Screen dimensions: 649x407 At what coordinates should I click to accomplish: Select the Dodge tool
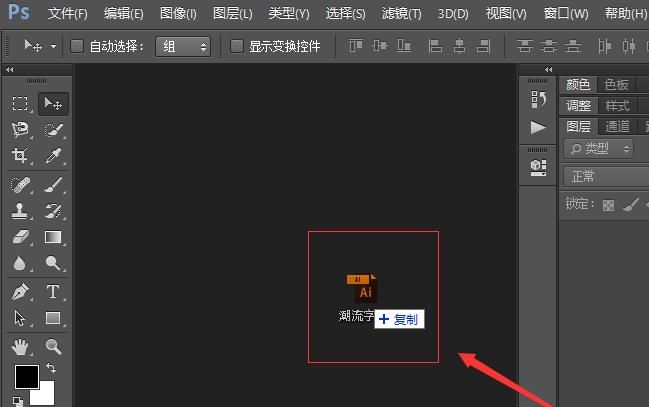point(53,263)
